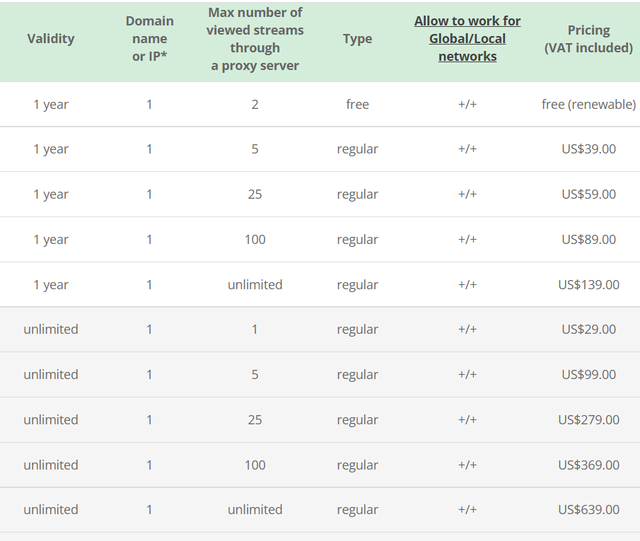The image size is (640, 541).
Task: Click the 'Type' column header
Action: coord(357,39)
